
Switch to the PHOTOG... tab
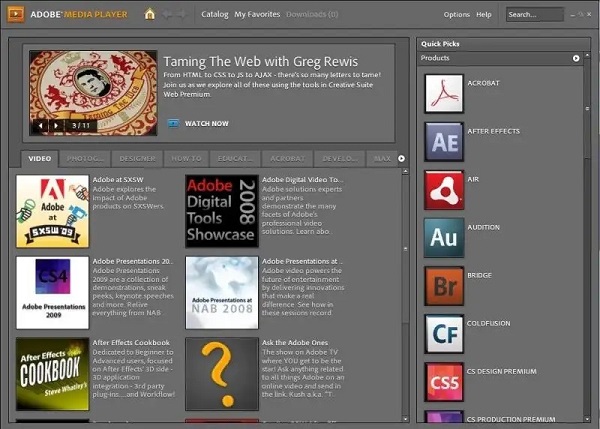pyautogui.click(x=85, y=158)
